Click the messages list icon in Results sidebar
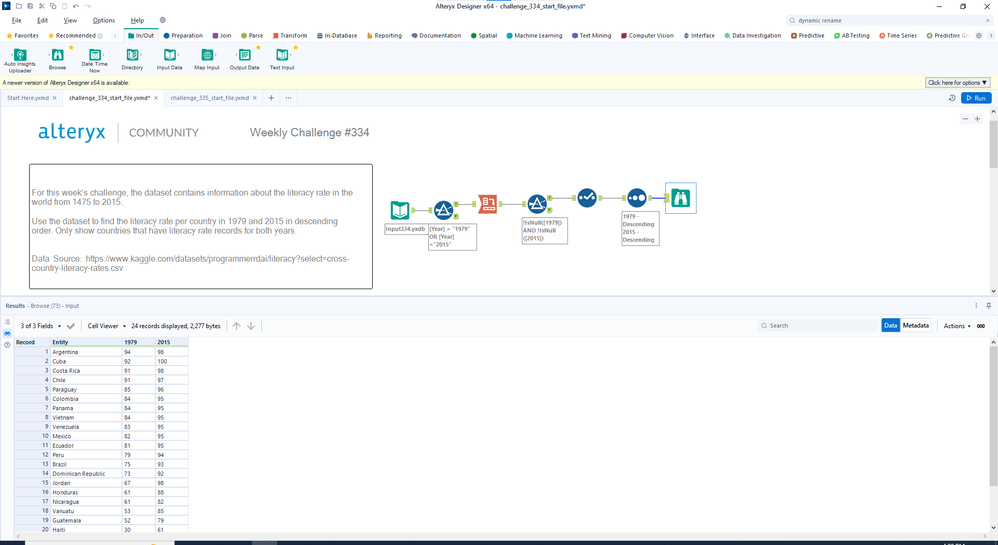The height and width of the screenshot is (545, 998). click(x=8, y=322)
